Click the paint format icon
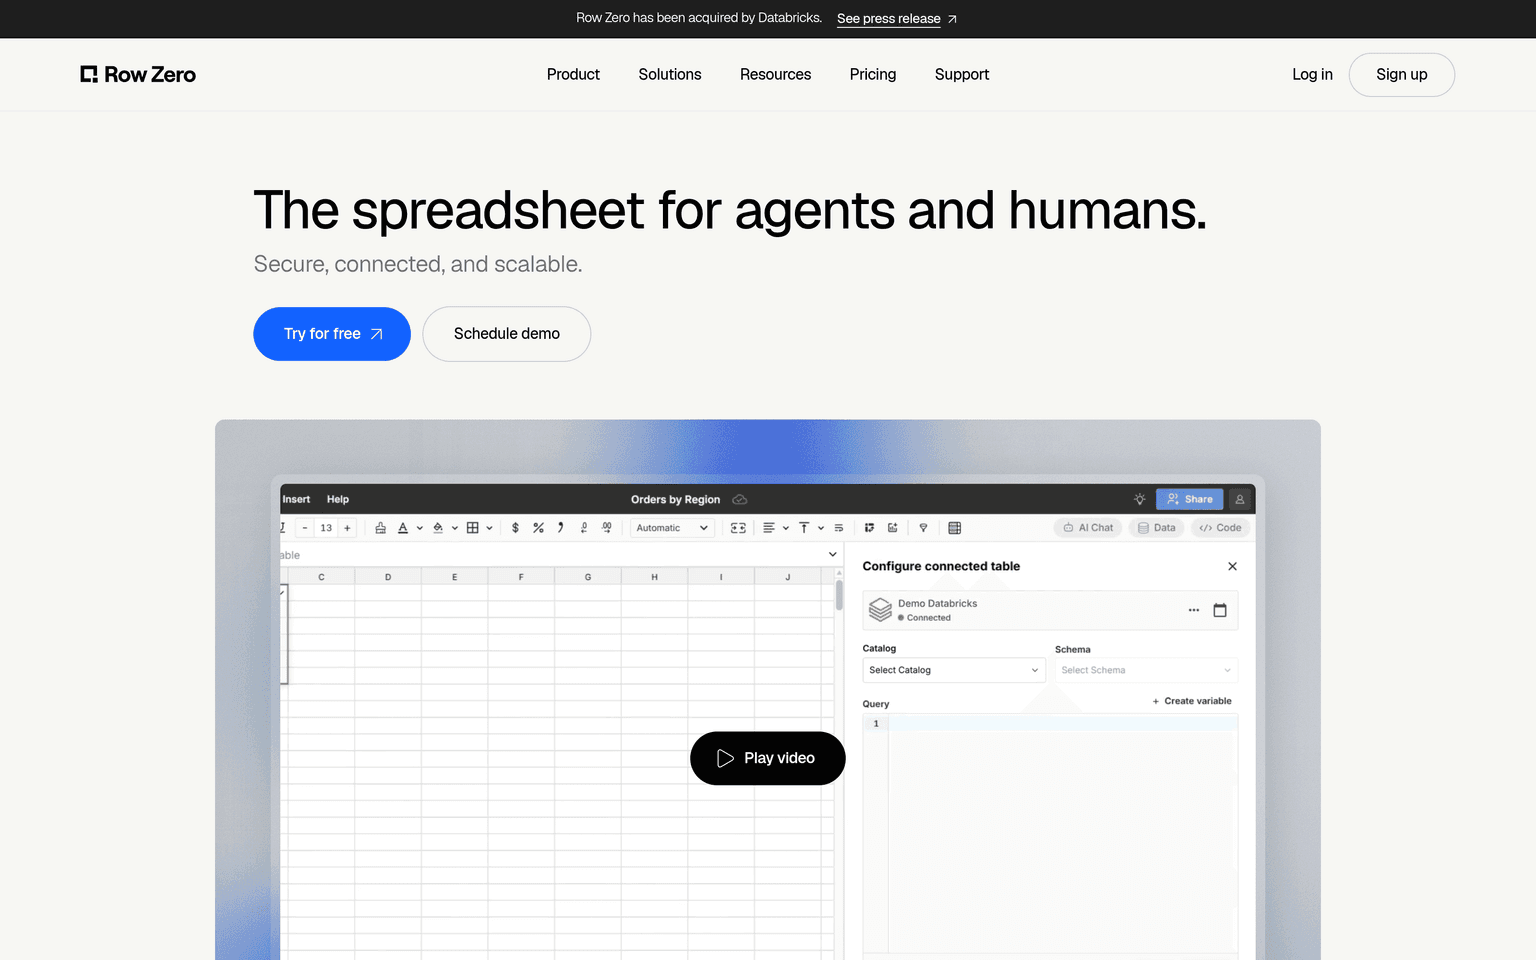 click(x=380, y=528)
